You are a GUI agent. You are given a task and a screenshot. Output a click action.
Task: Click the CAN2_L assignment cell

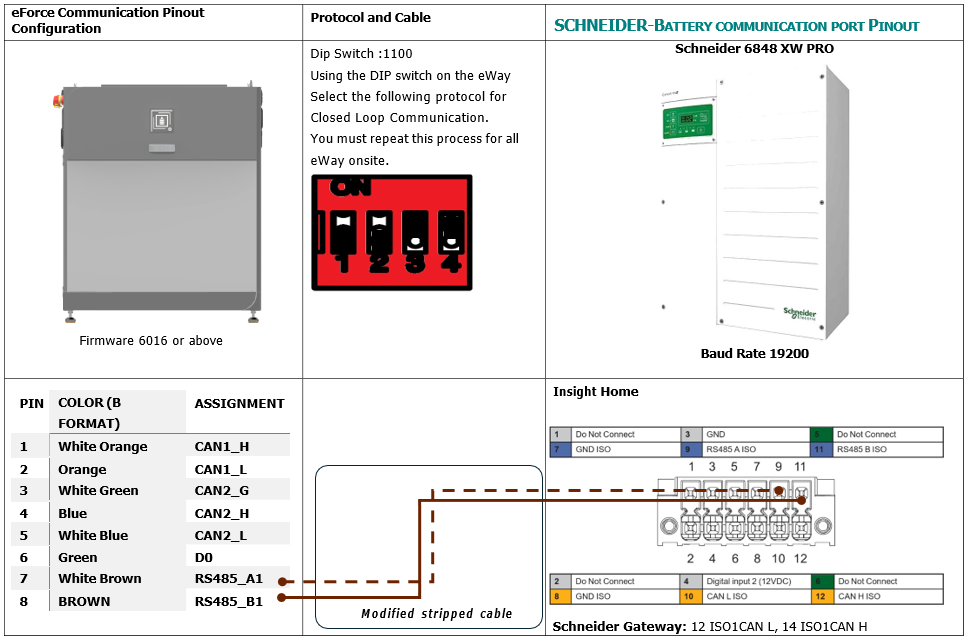tap(220, 536)
